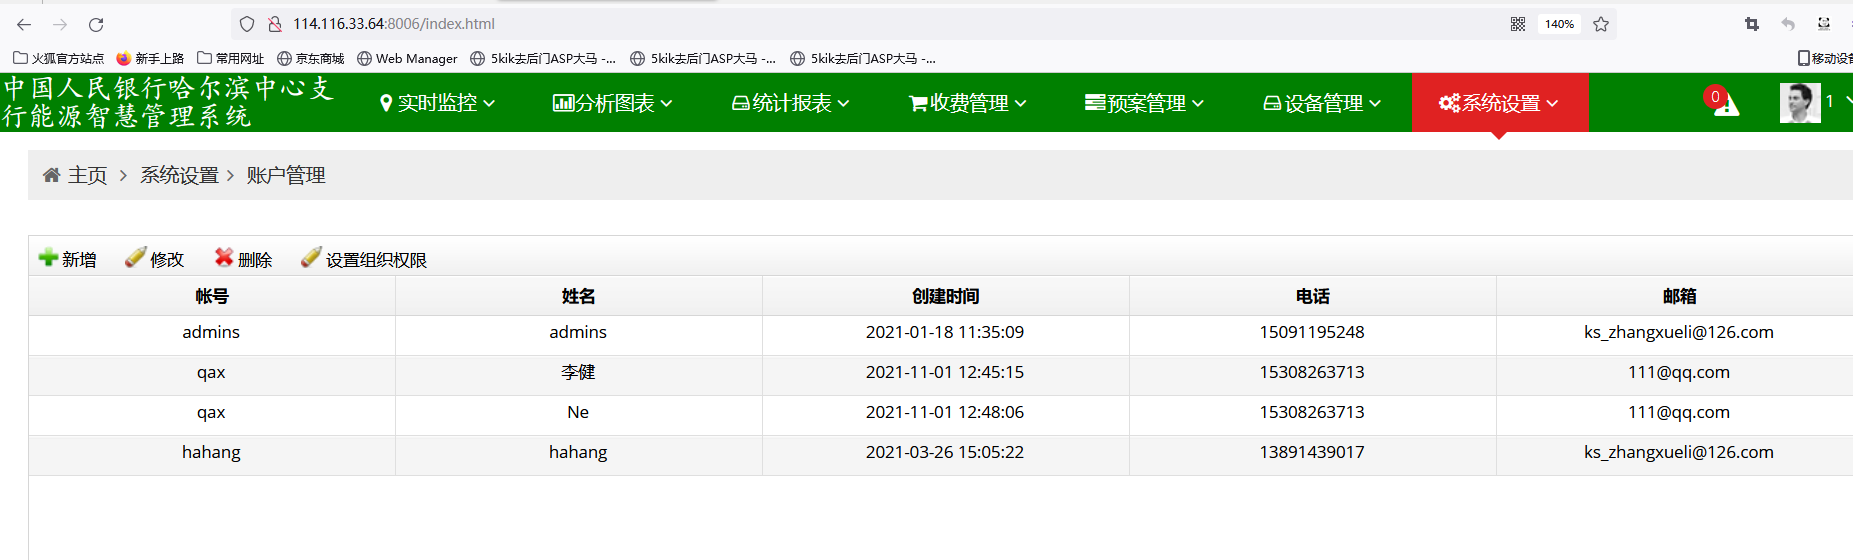The image size is (1853, 560).
Task: Click the 系统设置 breadcrumb link
Action: pyautogui.click(x=179, y=176)
